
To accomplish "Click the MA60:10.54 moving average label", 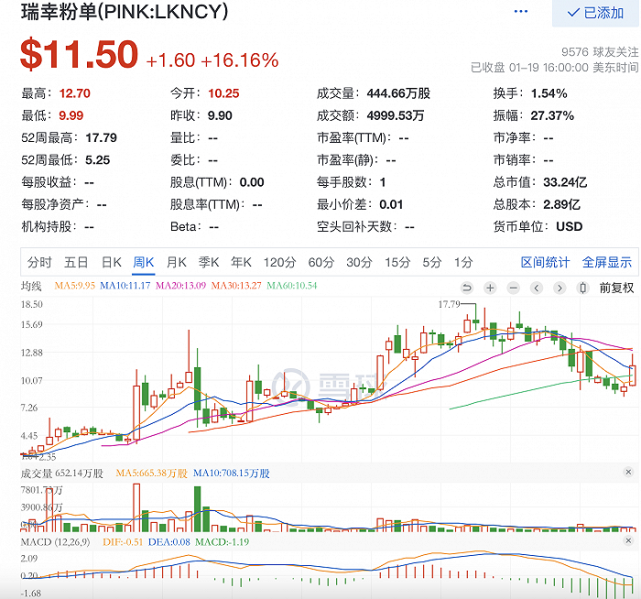I will pyautogui.click(x=292, y=285).
